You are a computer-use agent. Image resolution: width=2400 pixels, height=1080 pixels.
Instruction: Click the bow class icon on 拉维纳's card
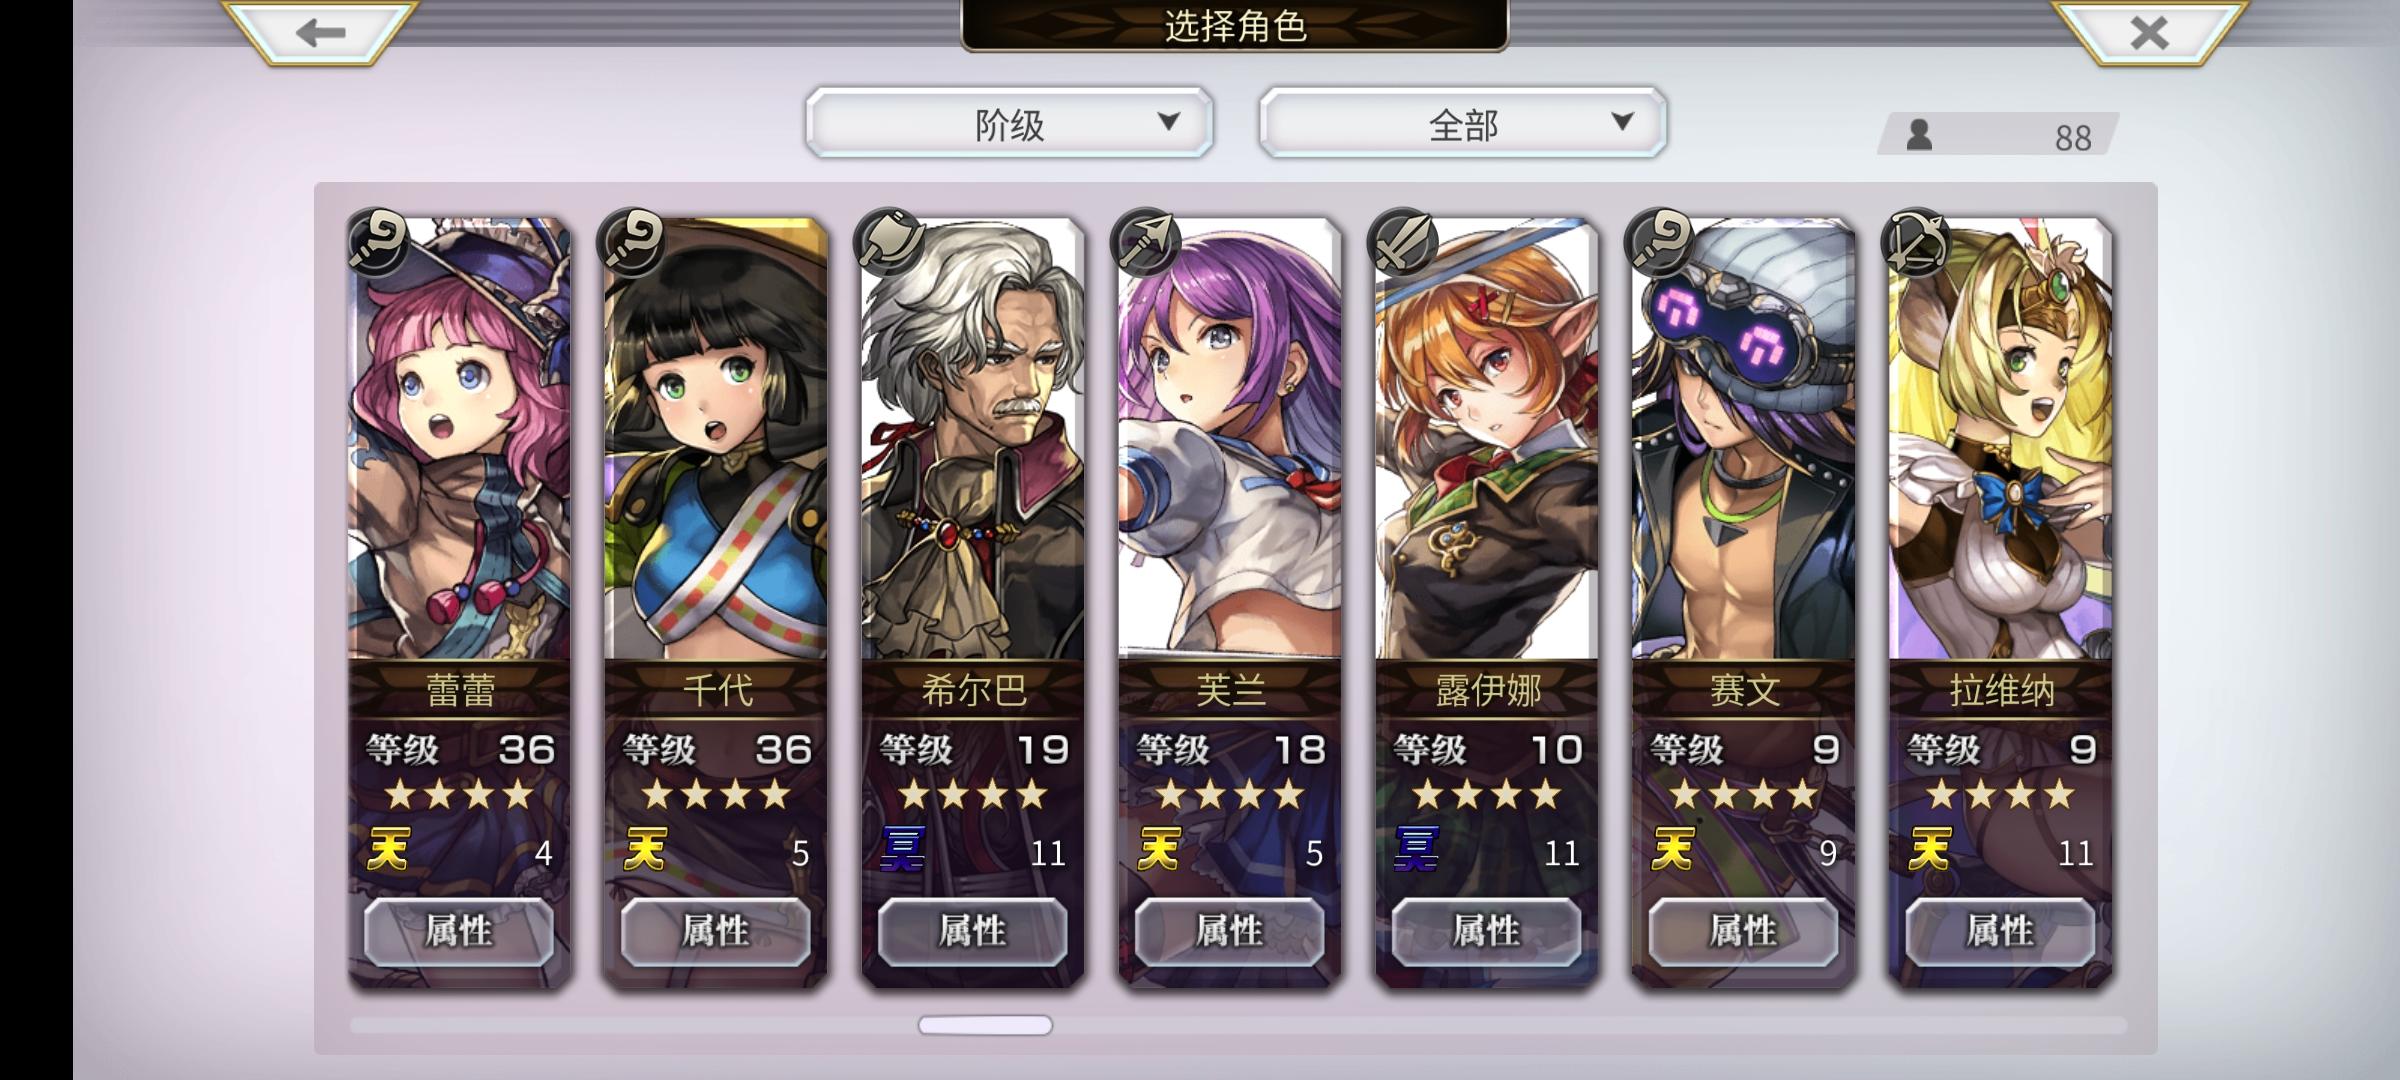click(1916, 242)
